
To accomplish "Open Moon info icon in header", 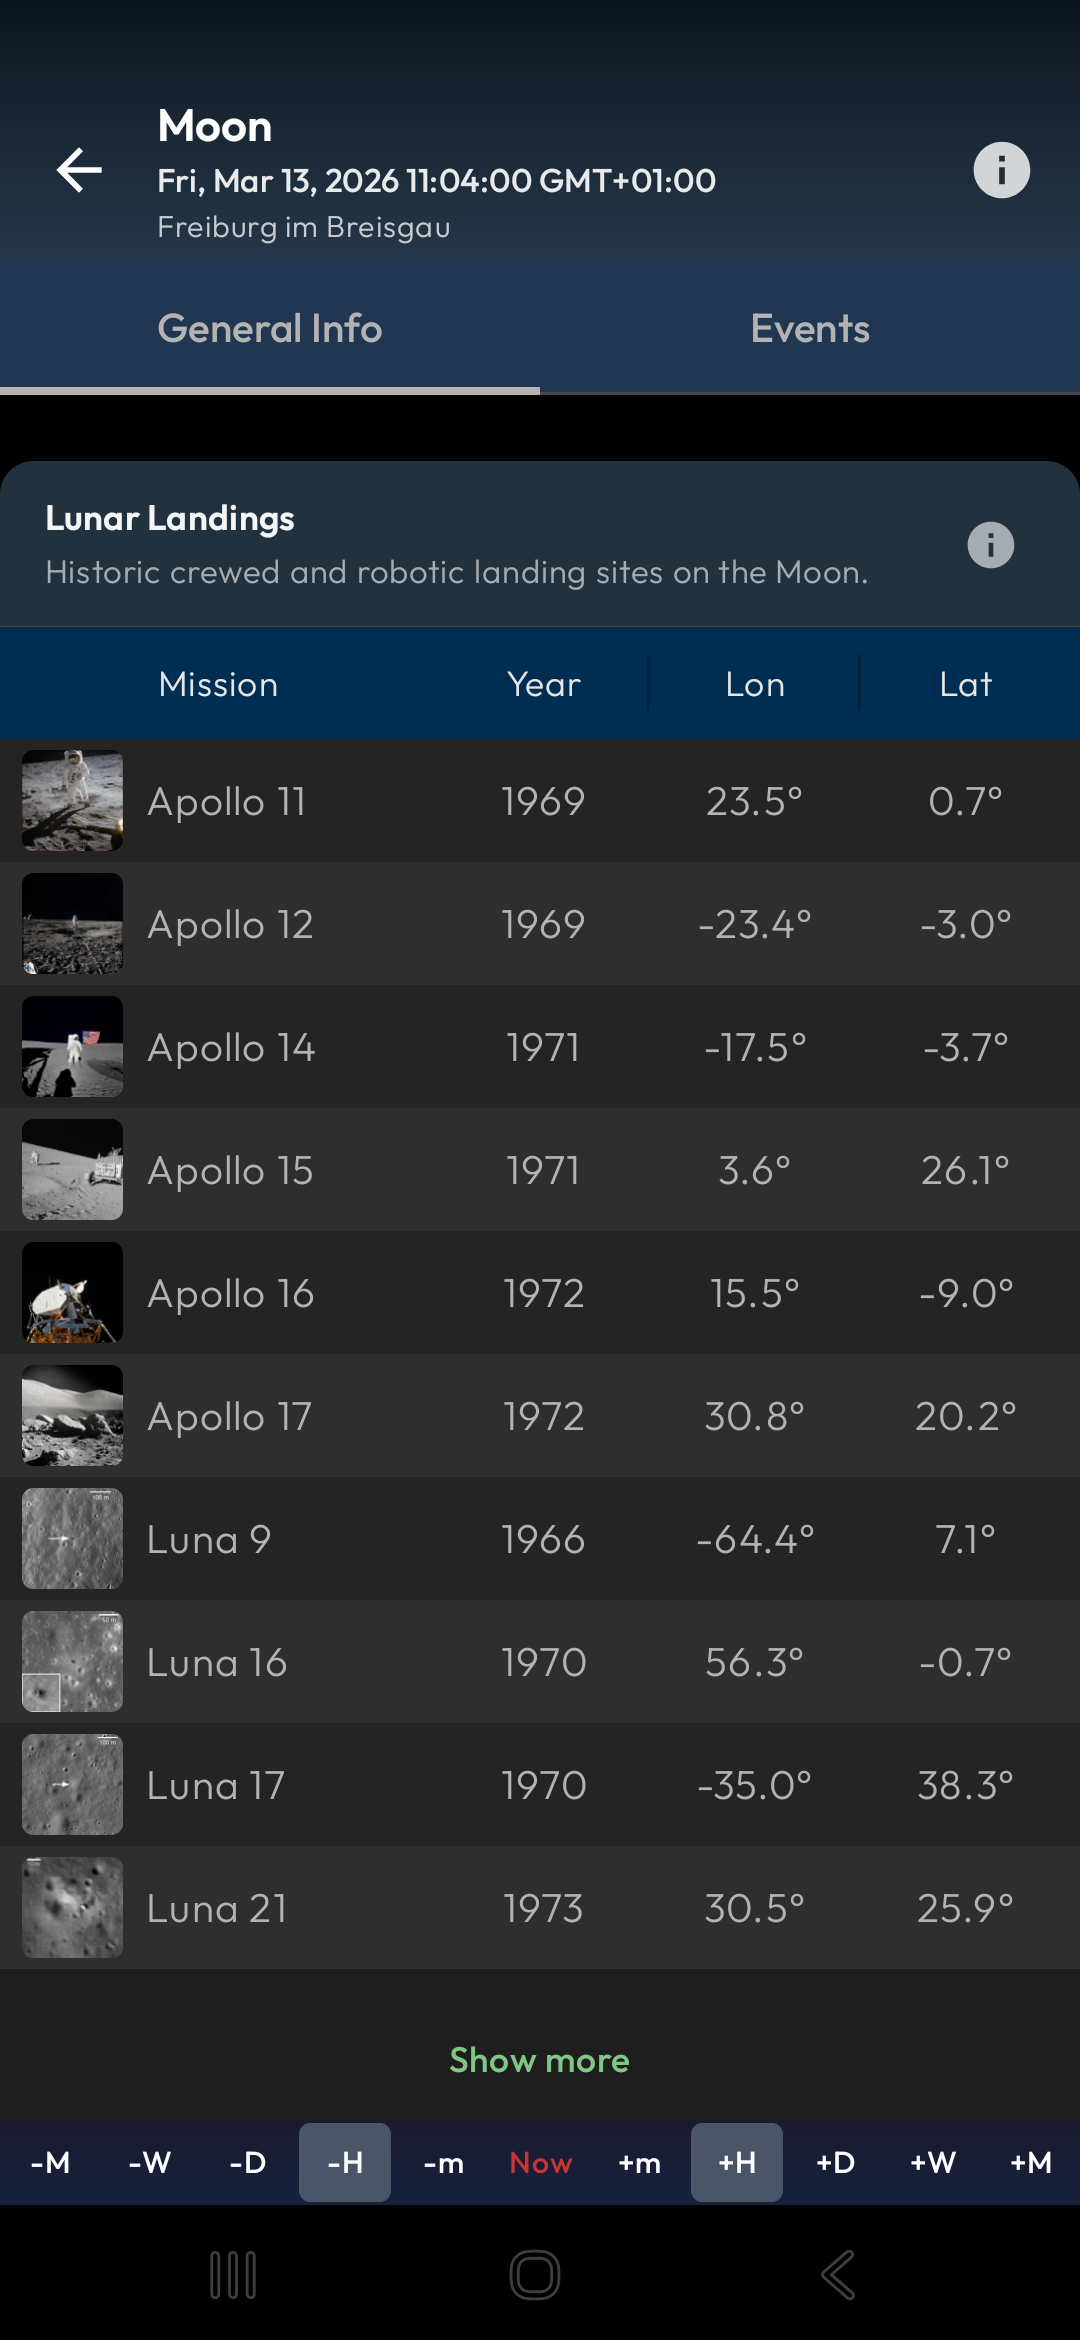I will click(1001, 170).
